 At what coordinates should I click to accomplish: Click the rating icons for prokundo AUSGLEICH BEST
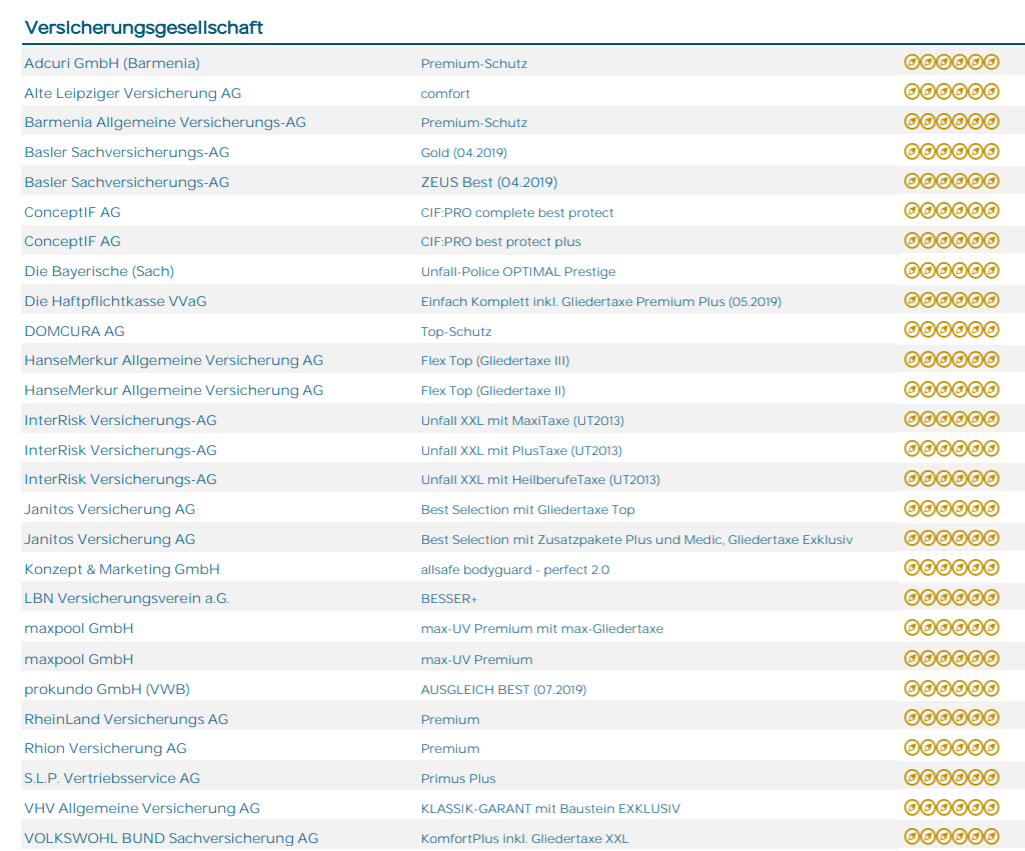[x=951, y=688]
